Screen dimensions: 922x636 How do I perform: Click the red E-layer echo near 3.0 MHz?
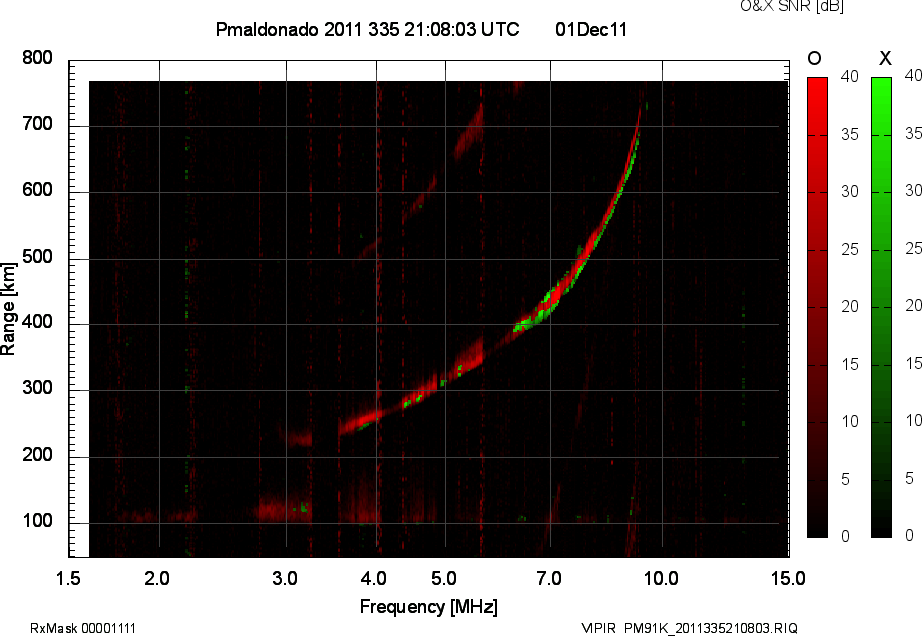285,508
